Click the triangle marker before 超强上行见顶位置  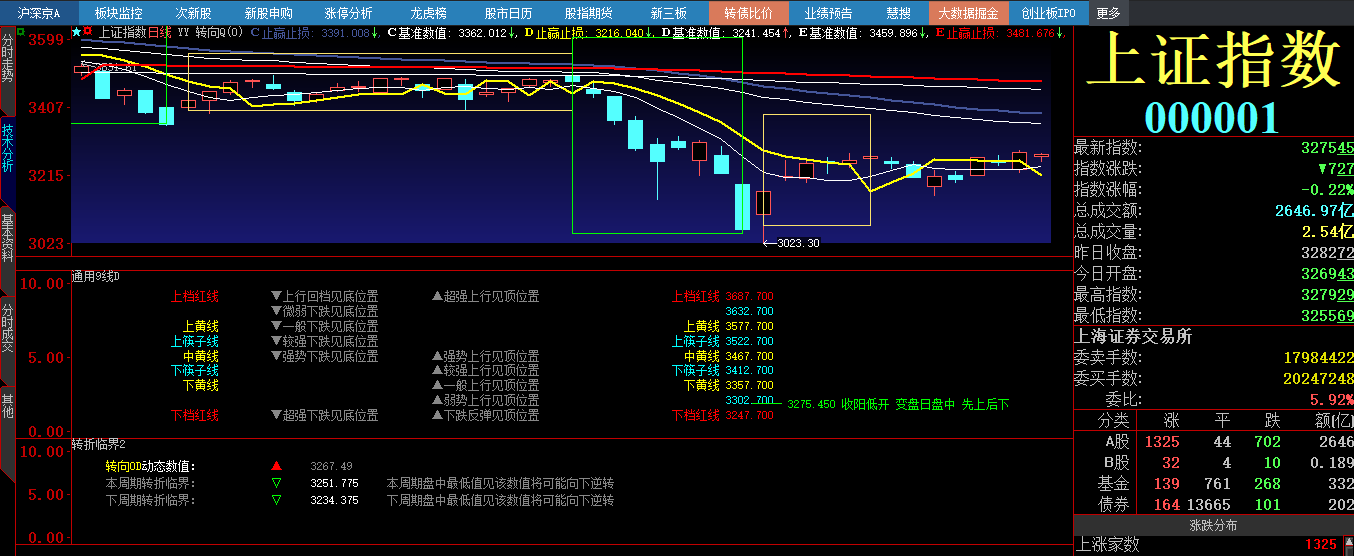[x=437, y=296]
